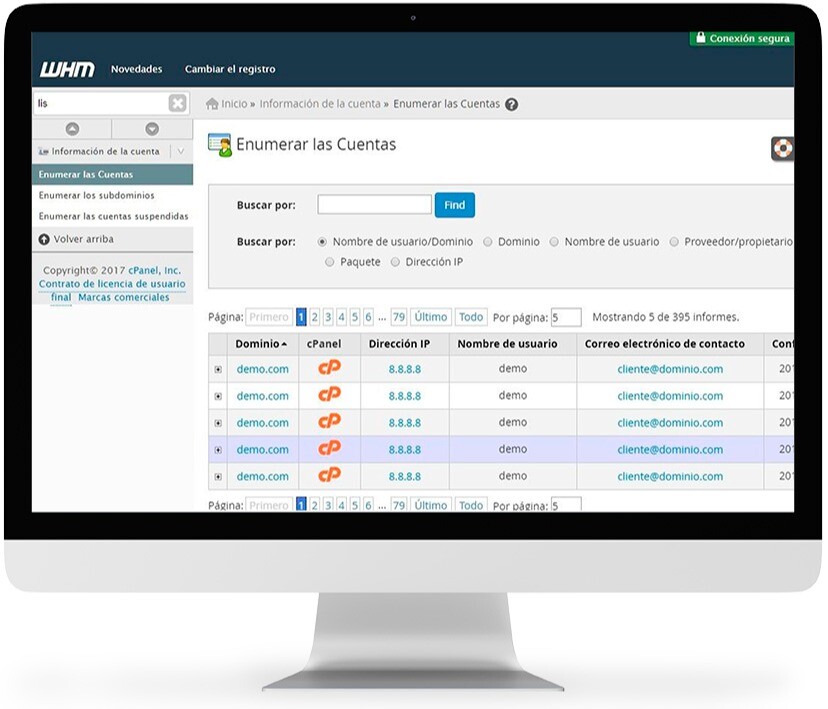The width and height of the screenshot is (828, 709).
Task: Click the Conexión segura lock badge
Action: [743, 37]
